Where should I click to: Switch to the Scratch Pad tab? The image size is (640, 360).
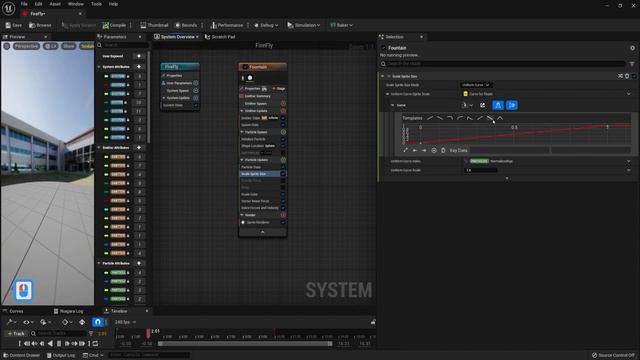coord(220,37)
